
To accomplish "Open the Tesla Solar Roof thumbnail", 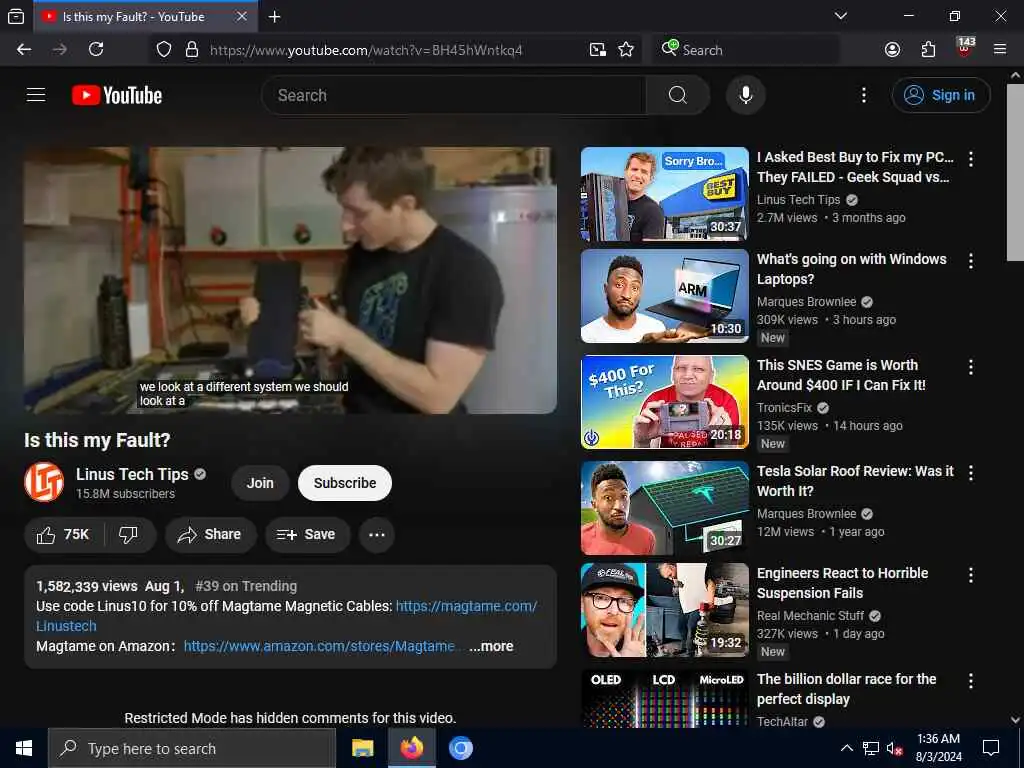I will [665, 507].
